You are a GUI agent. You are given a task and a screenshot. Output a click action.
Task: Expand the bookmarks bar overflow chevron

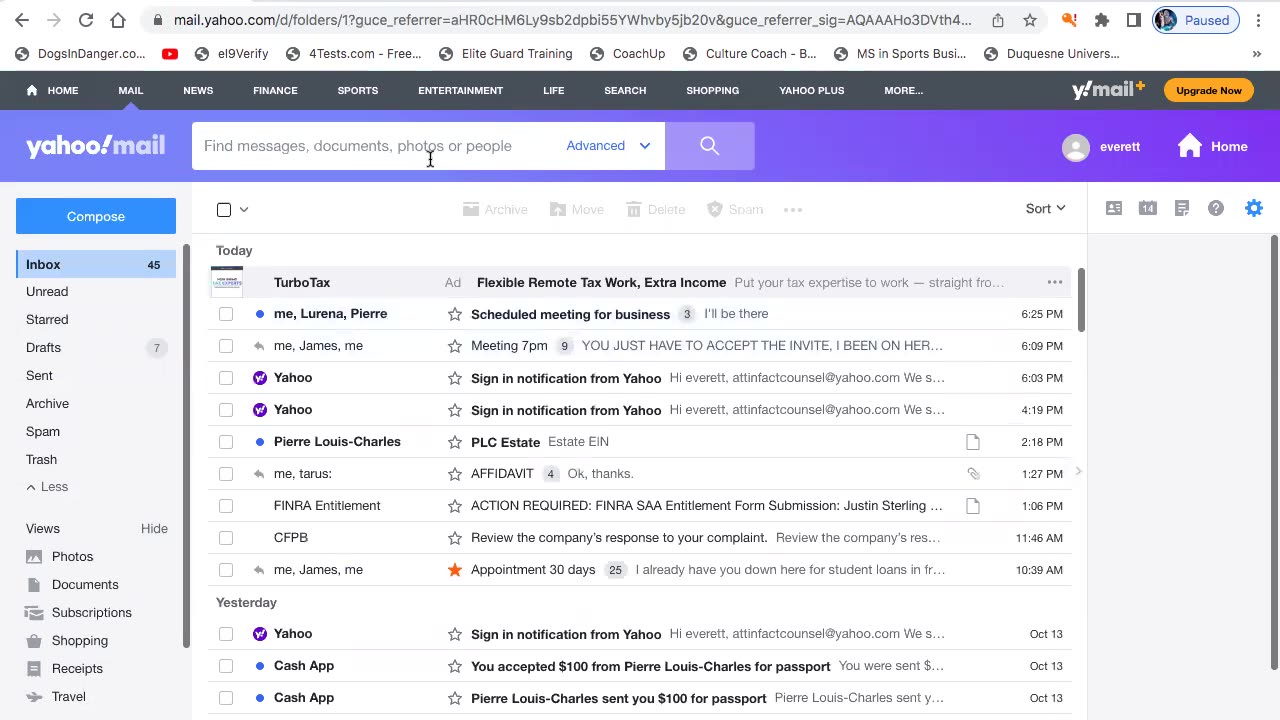click(x=1257, y=54)
